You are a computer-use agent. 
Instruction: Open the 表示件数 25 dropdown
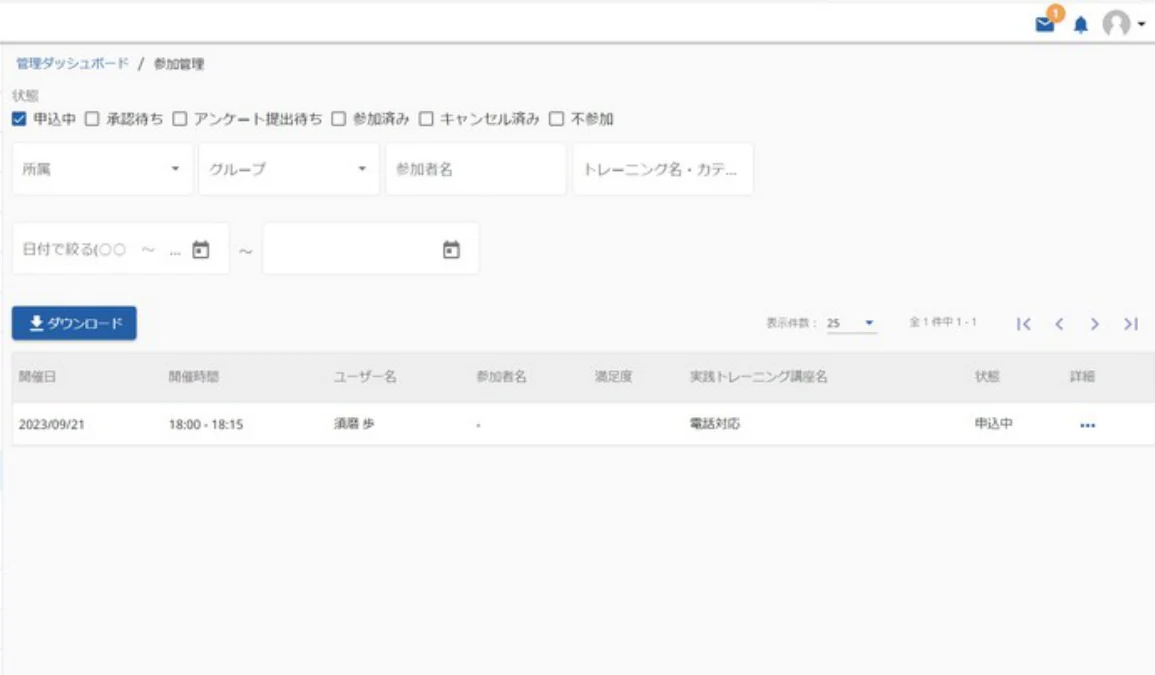851,323
